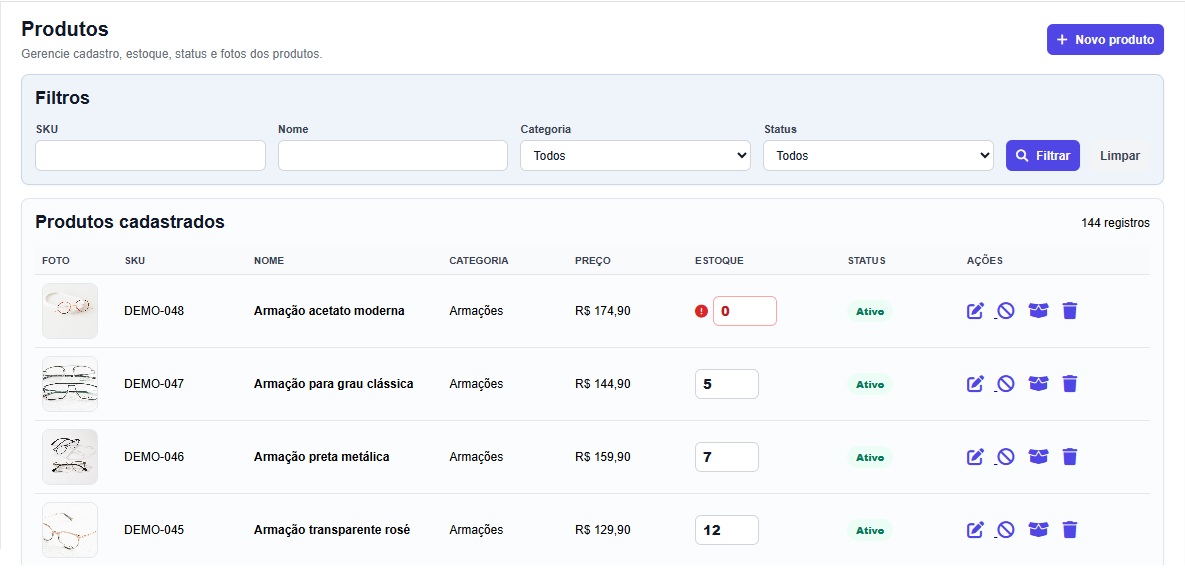Click product name Armação transparente rosé
This screenshot has height=573, width=1185.
click(x=332, y=530)
